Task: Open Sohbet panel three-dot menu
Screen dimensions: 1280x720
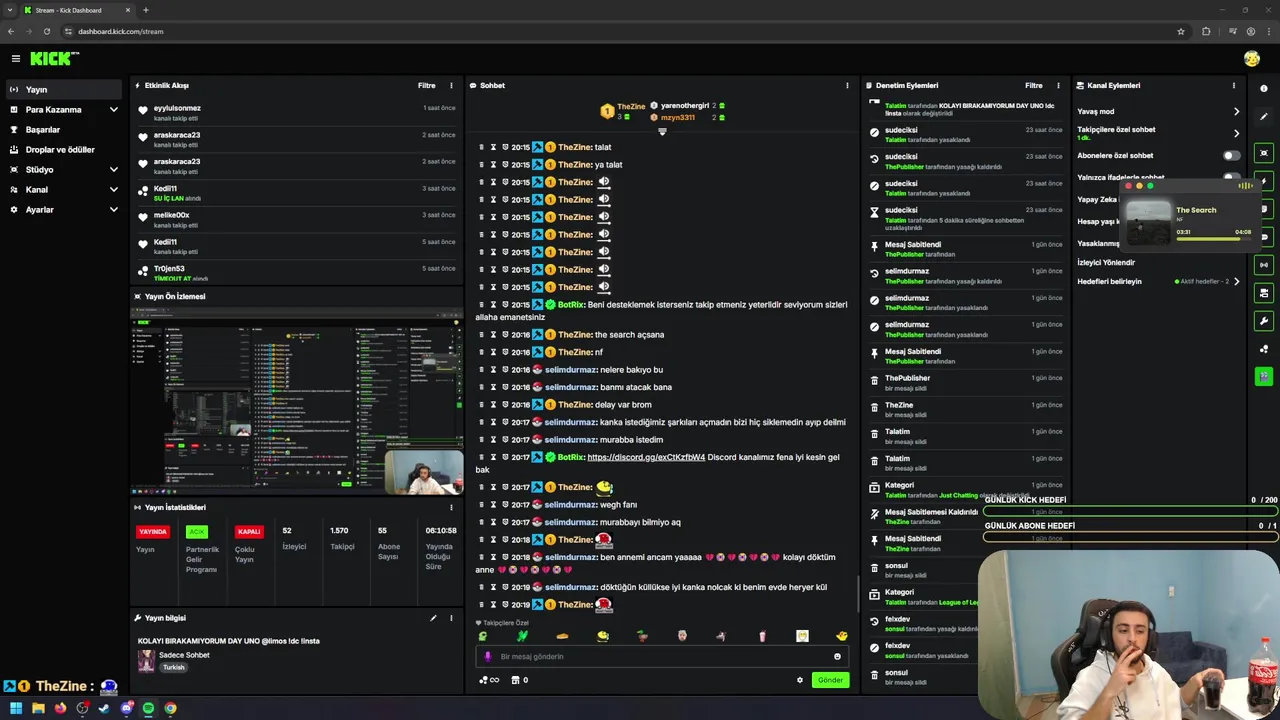Action: tap(847, 86)
